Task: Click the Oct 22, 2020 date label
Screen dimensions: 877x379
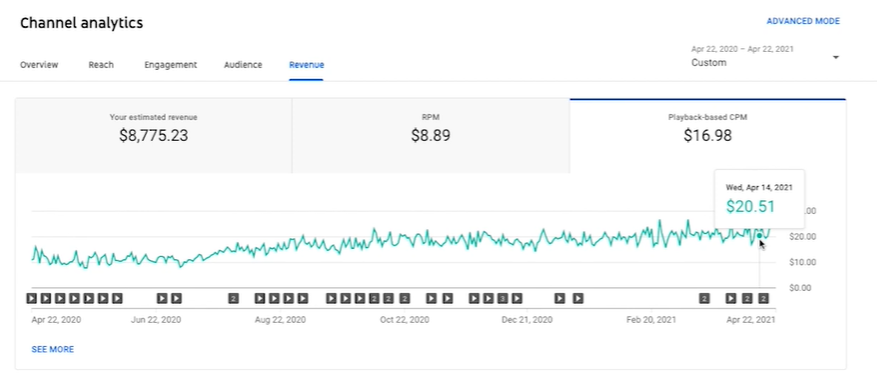Action: pyautogui.click(x=404, y=320)
